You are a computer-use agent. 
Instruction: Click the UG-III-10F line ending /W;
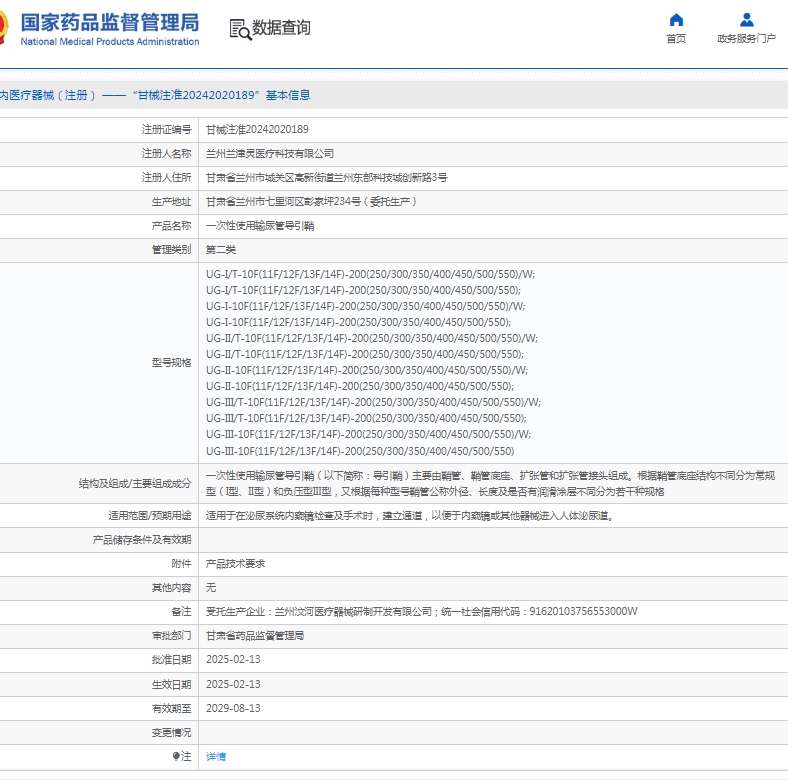(368, 434)
